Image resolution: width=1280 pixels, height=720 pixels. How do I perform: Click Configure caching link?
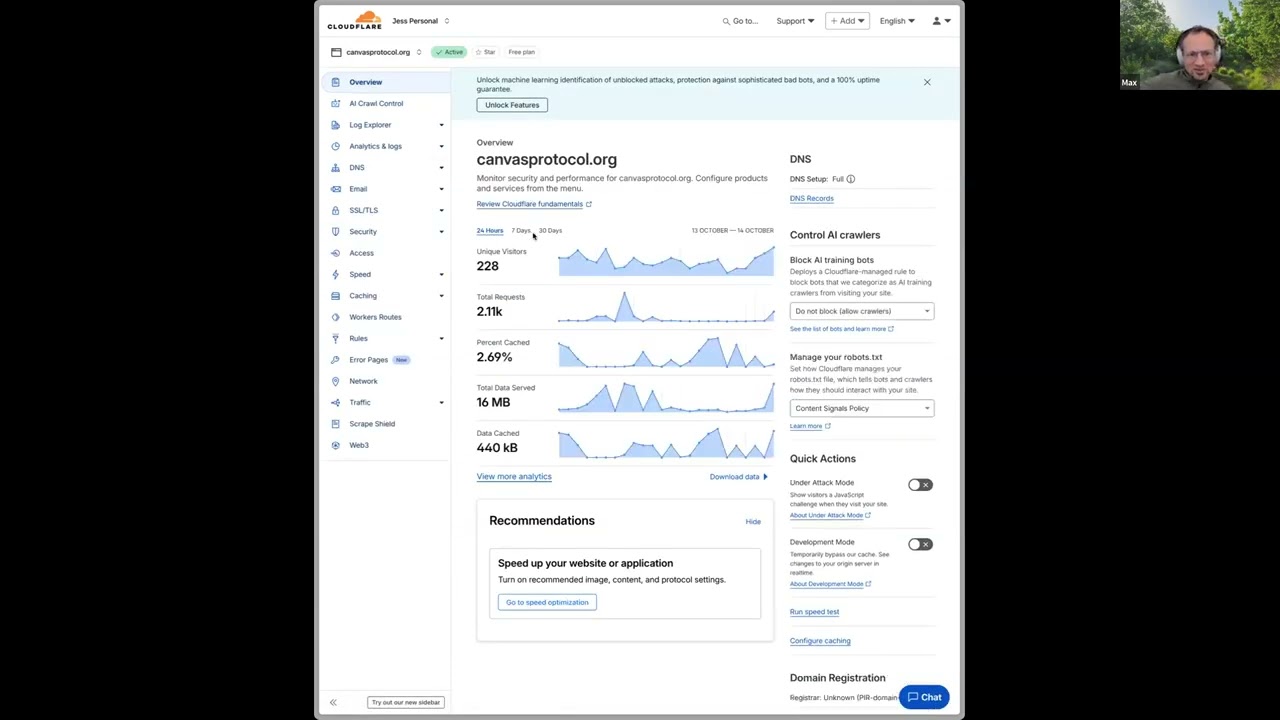[x=820, y=641]
